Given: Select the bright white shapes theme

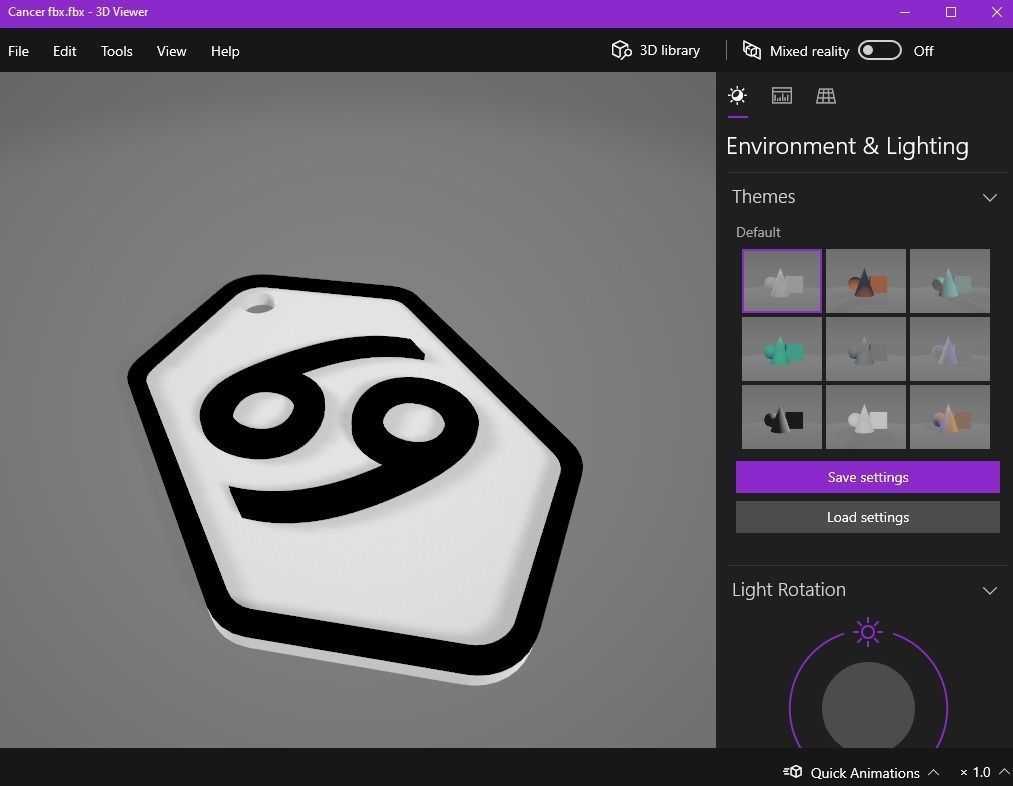Looking at the screenshot, I should [866, 417].
